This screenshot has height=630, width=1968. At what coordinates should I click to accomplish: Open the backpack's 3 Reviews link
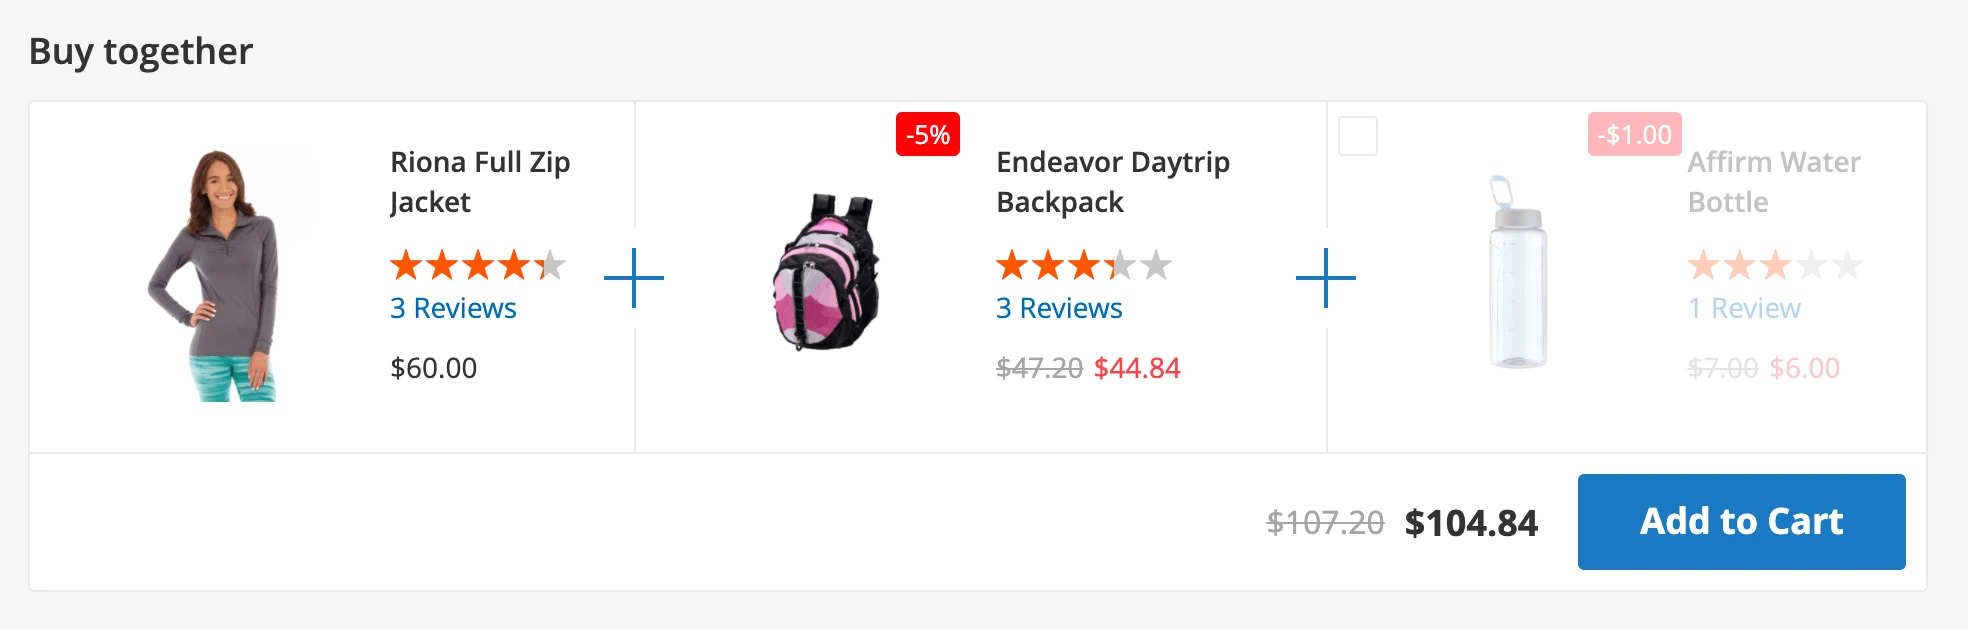pos(1057,308)
